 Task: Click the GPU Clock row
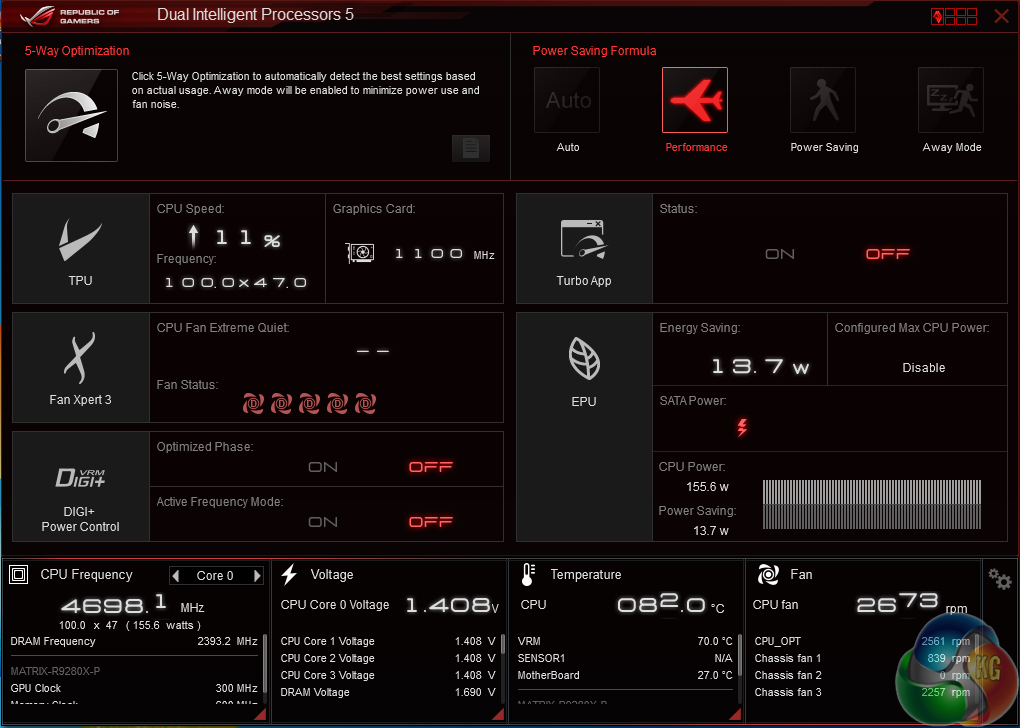click(x=134, y=688)
